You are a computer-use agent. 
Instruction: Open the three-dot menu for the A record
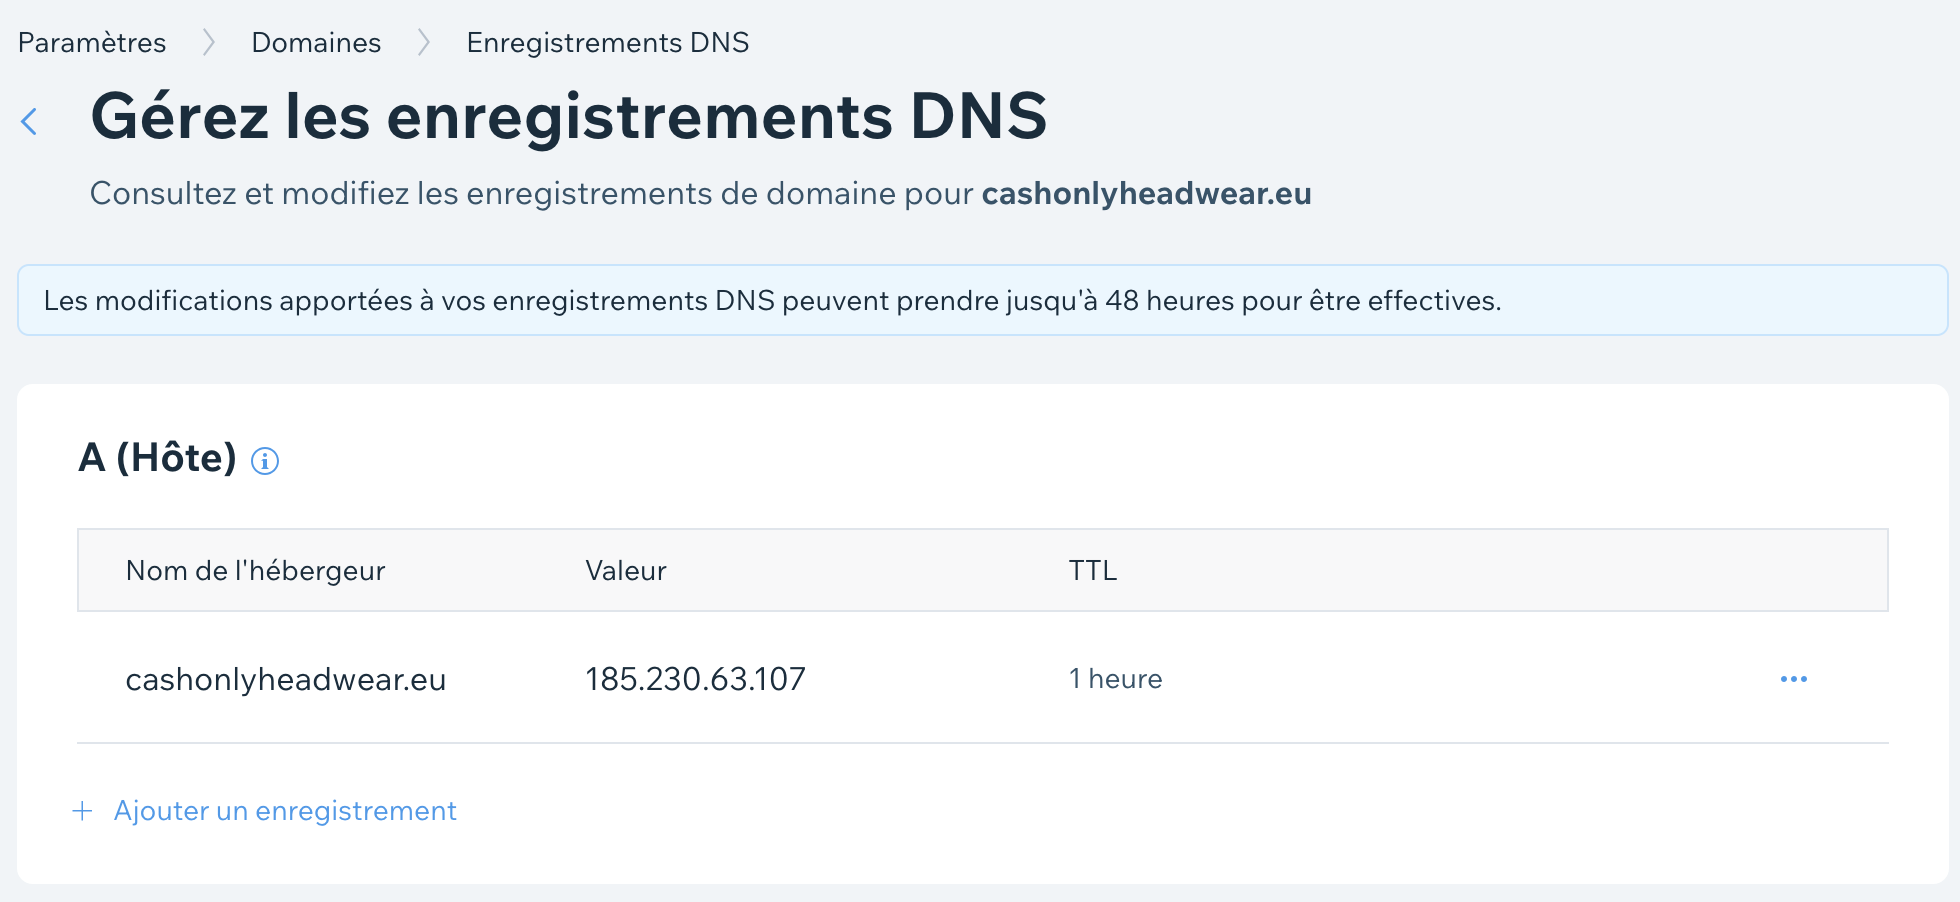[x=1793, y=679]
